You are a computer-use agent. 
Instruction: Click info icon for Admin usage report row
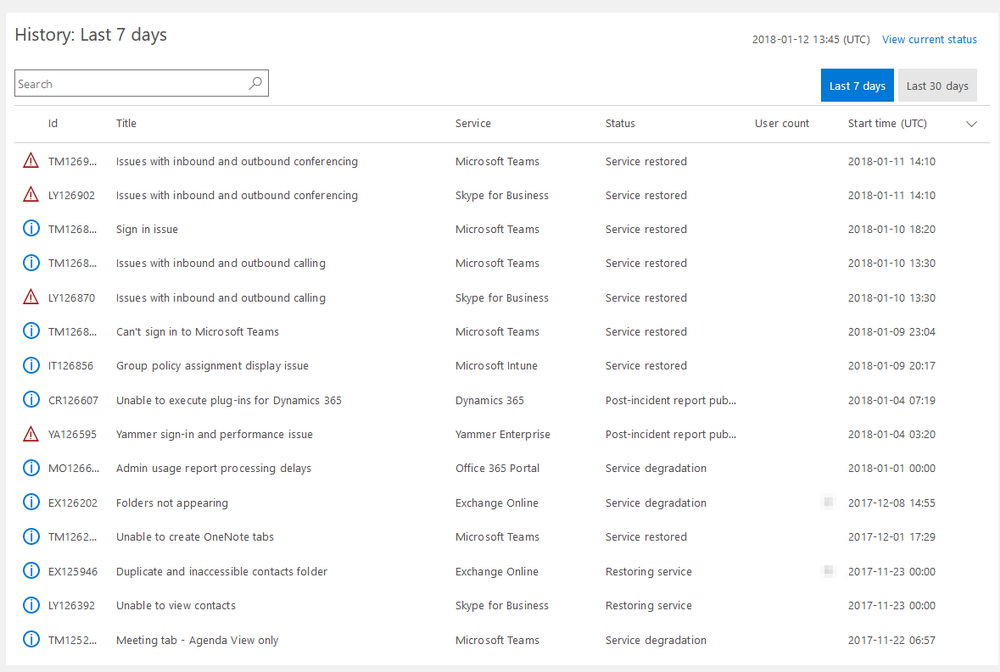31,467
